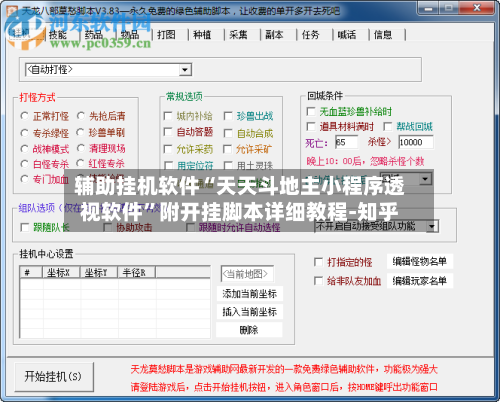
Task: Open the 喊话 tab
Action: (347, 35)
